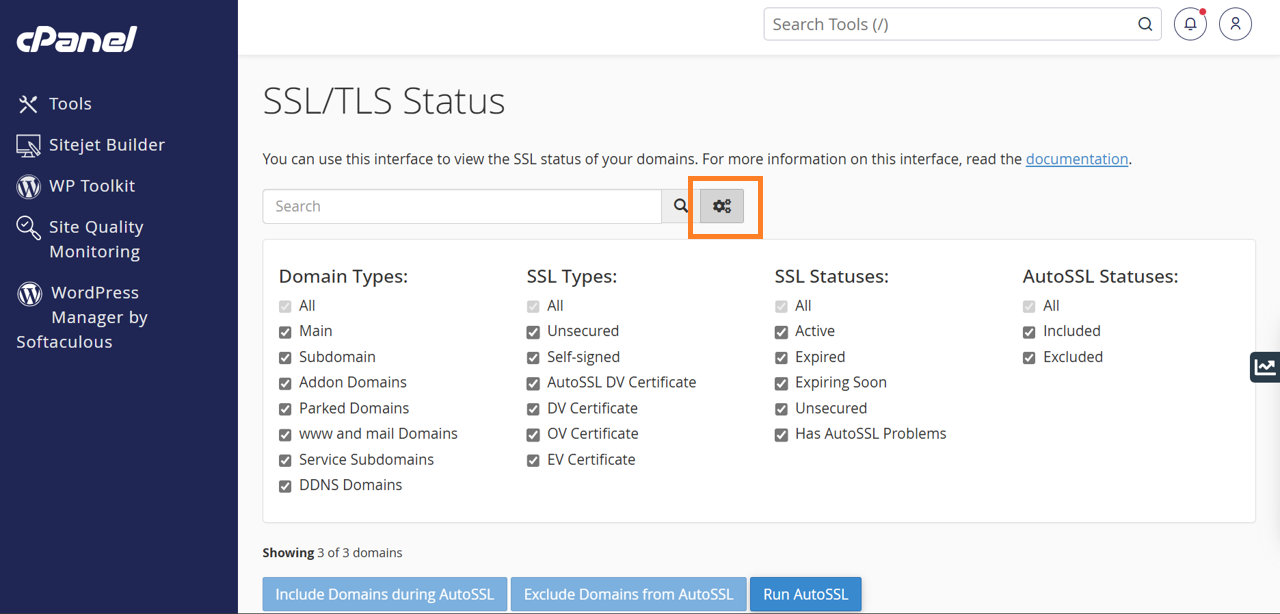Uncheck the Subdomain domain type

[285, 357]
